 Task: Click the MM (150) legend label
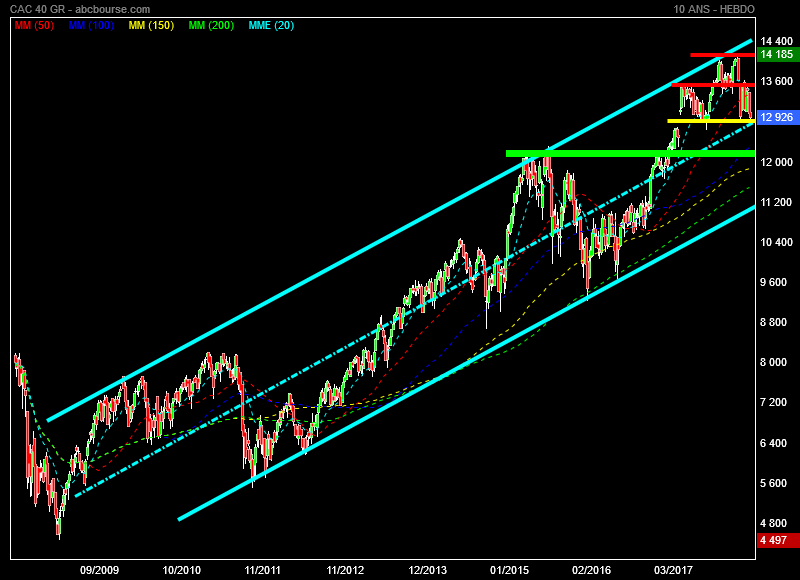click(152, 26)
